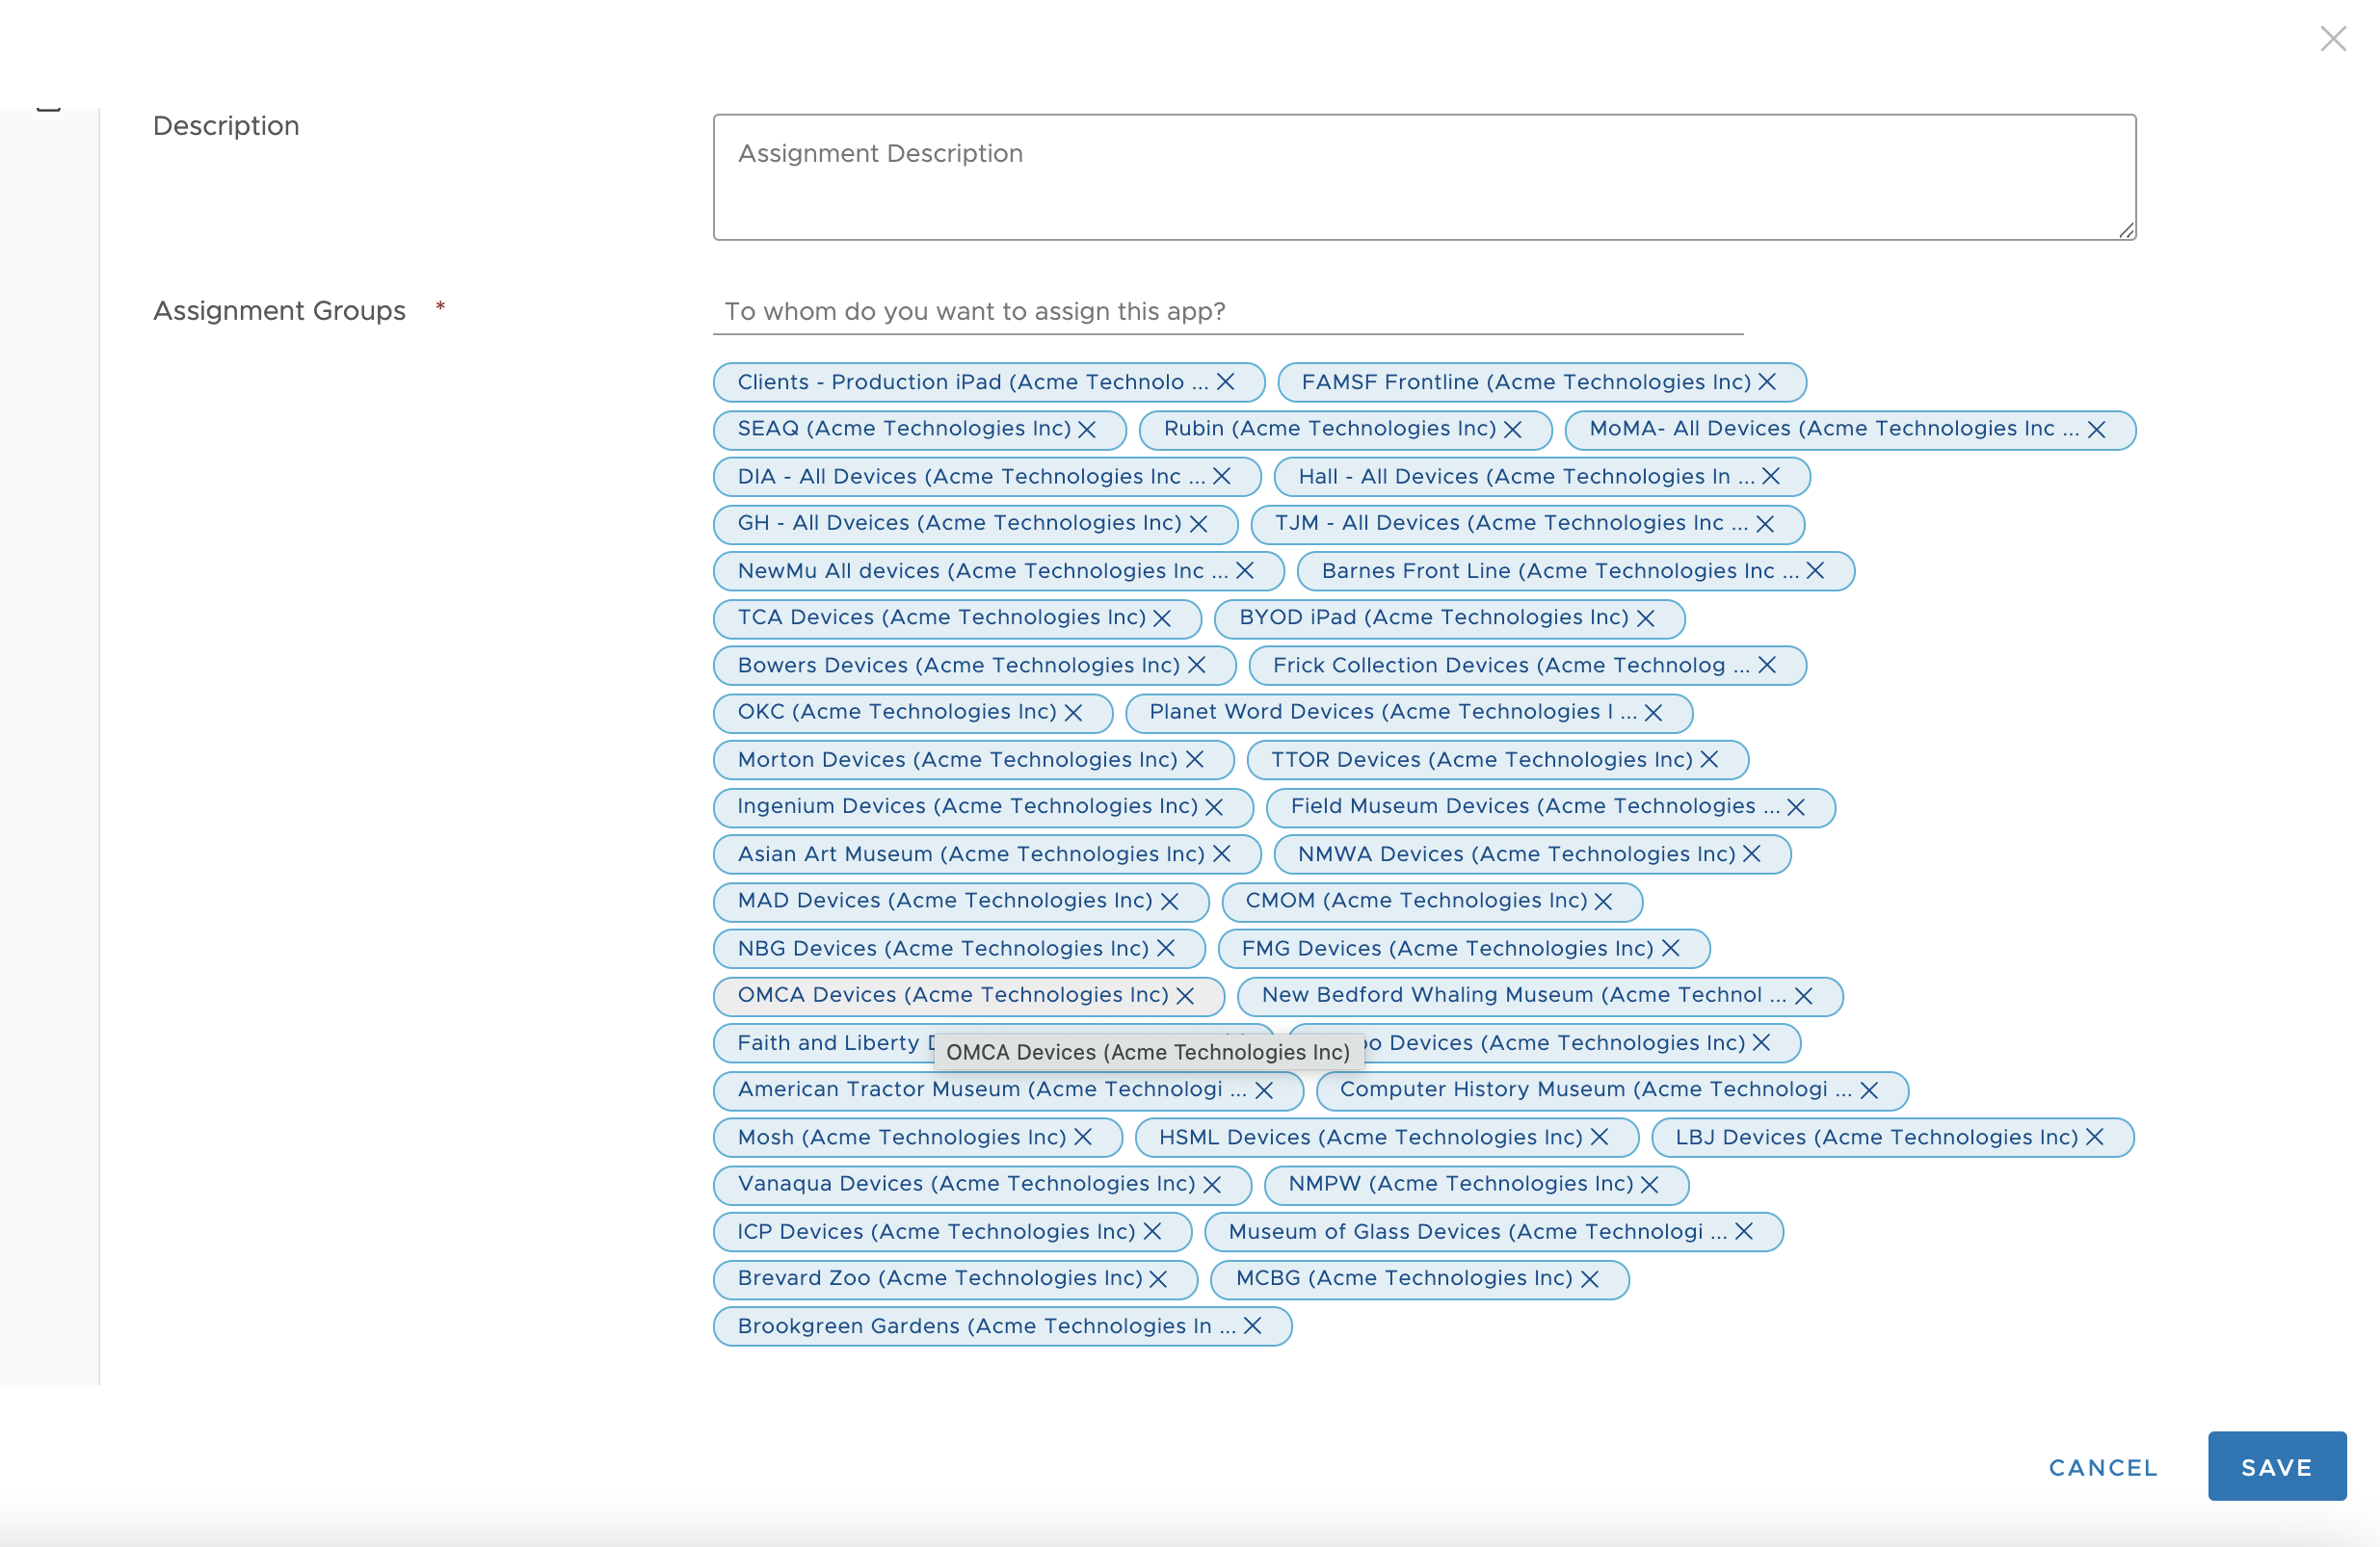Save the assignment
2380x1547 pixels.
tap(2277, 1466)
